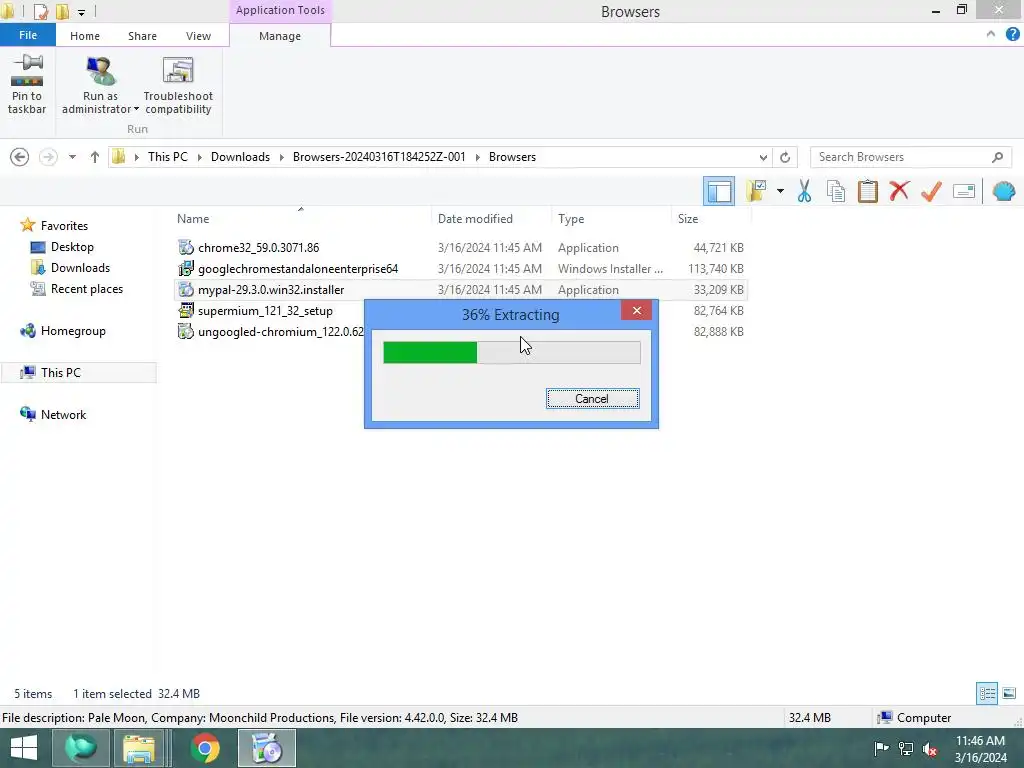This screenshot has height=768, width=1024.
Task: Switch to details view layout icon
Action: pos(987,693)
